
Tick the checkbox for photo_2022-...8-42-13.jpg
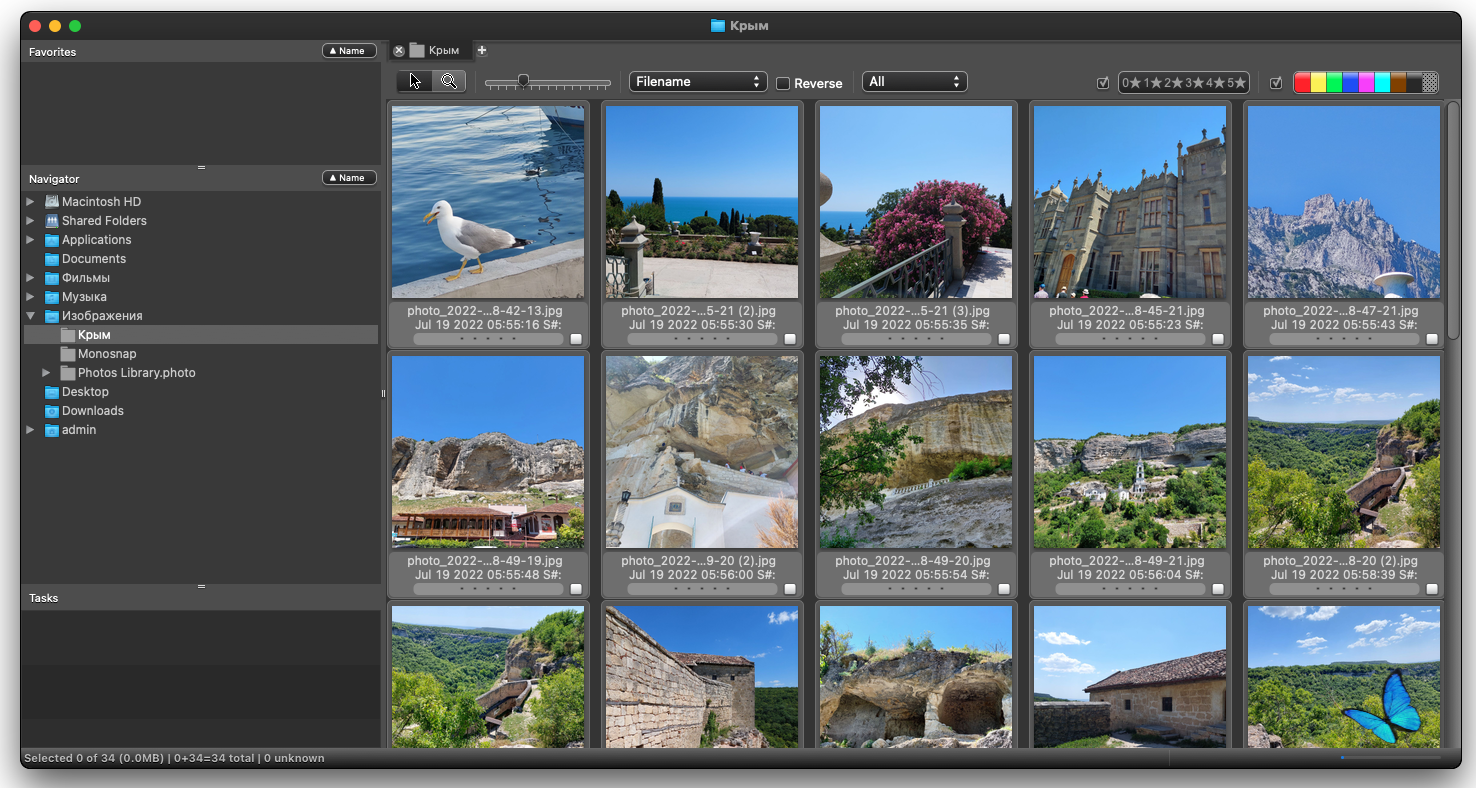(x=576, y=339)
